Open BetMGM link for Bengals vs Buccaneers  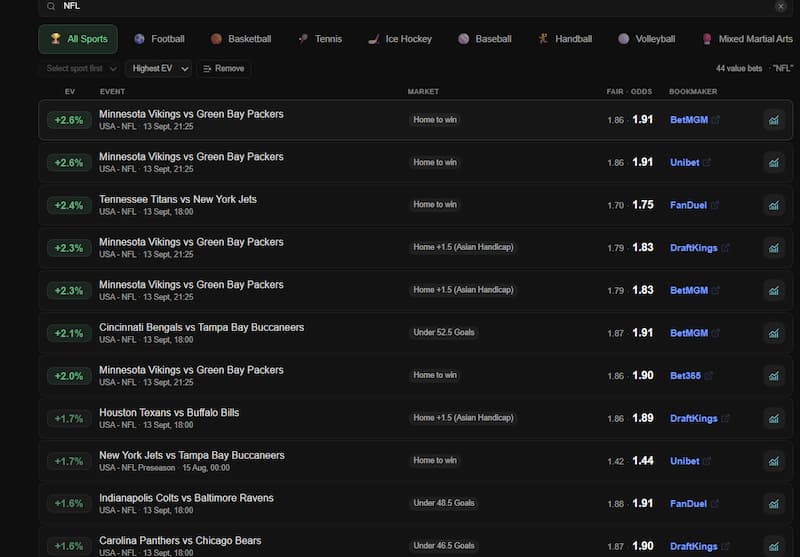689,333
